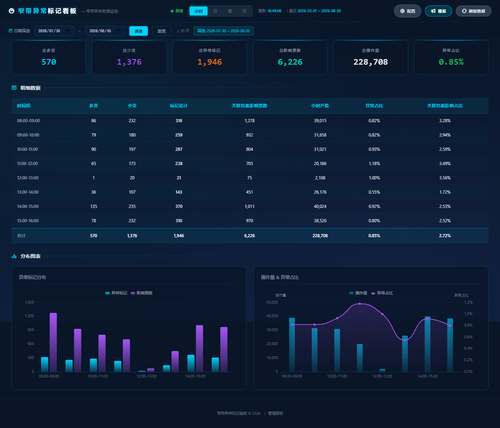Click the green online status dot

point(172,11)
